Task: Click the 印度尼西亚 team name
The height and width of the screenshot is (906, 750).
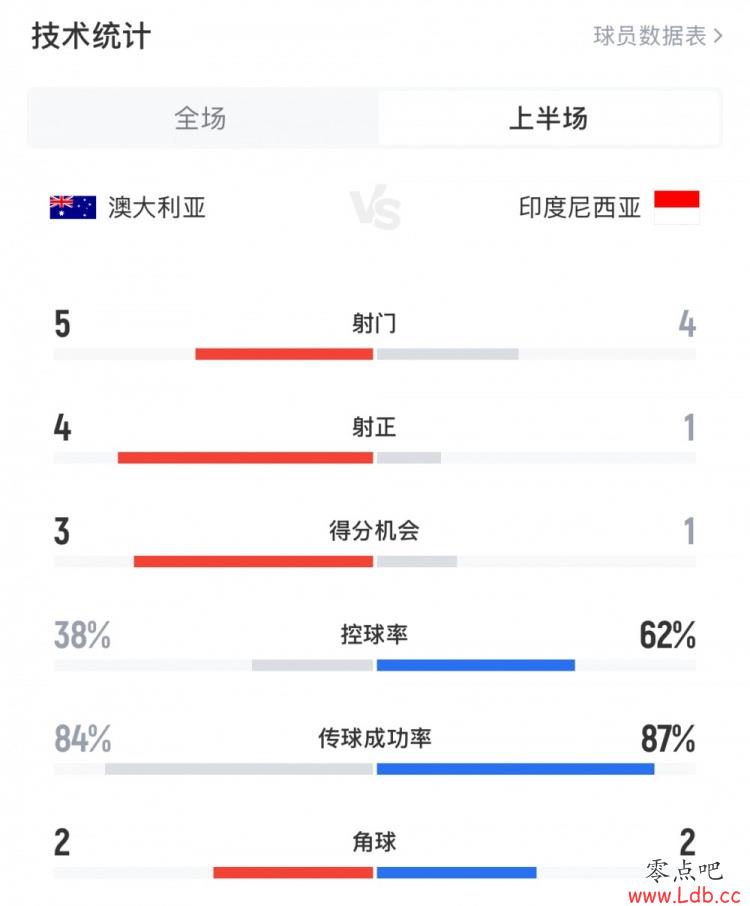Action: pos(580,207)
